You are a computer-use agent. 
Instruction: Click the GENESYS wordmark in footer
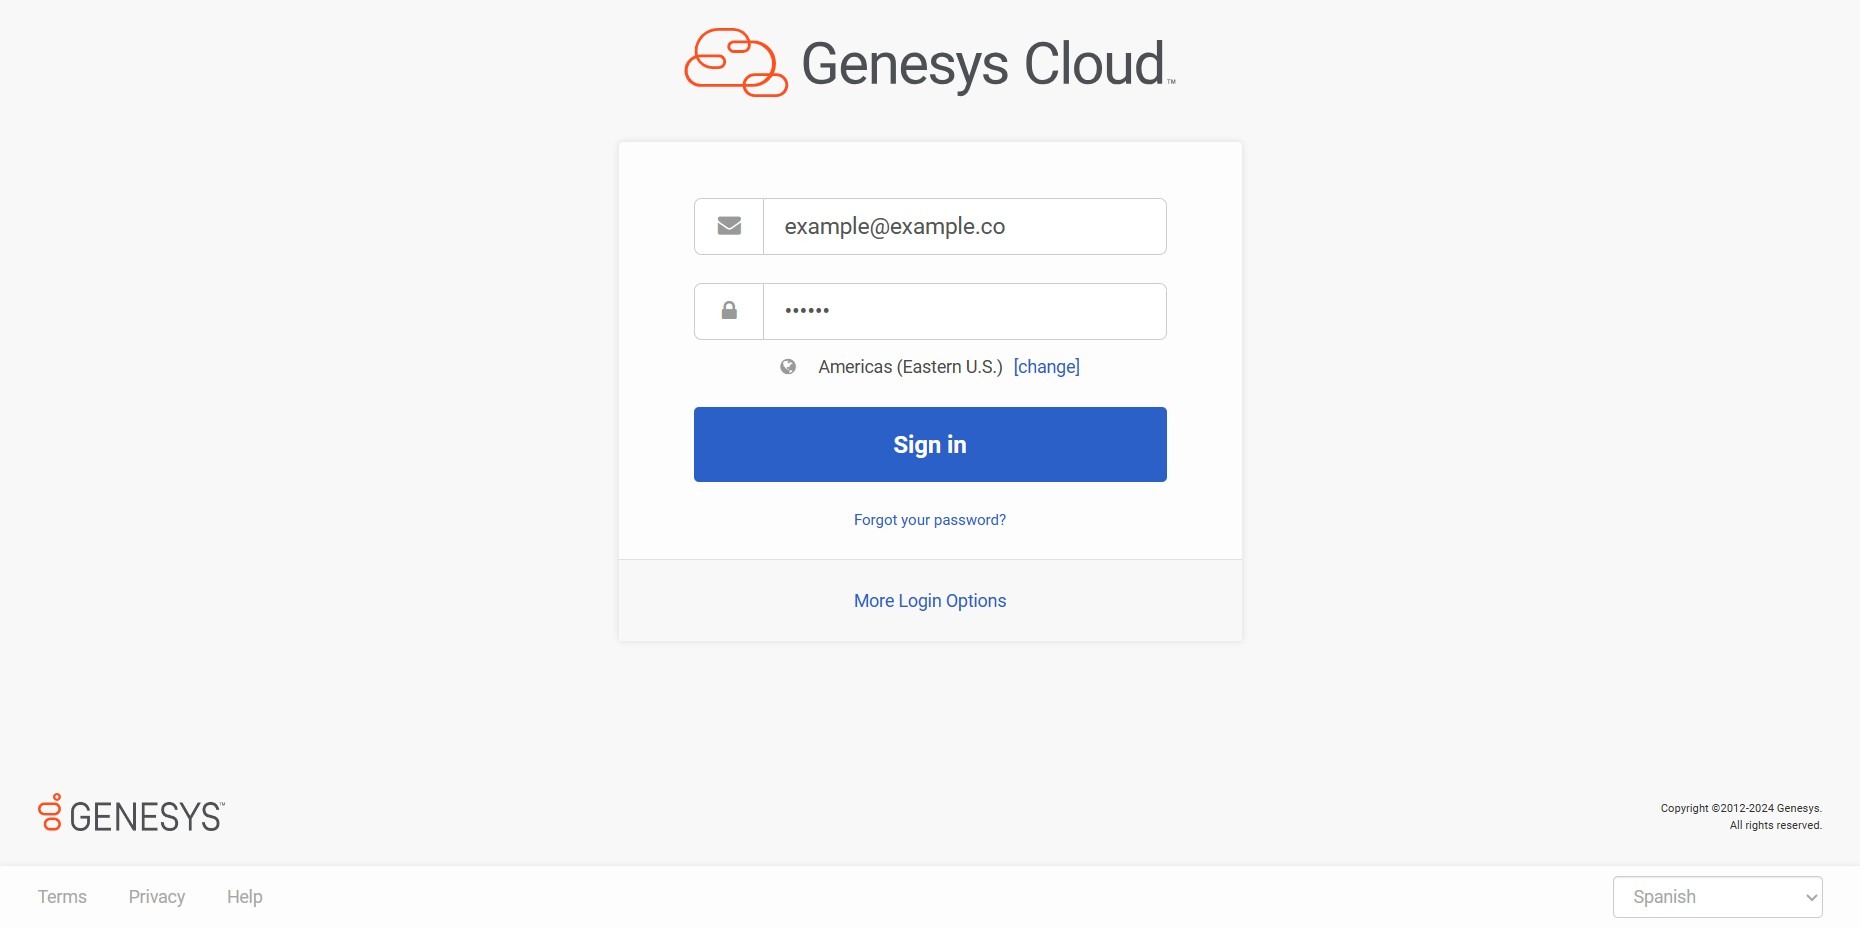[146, 817]
